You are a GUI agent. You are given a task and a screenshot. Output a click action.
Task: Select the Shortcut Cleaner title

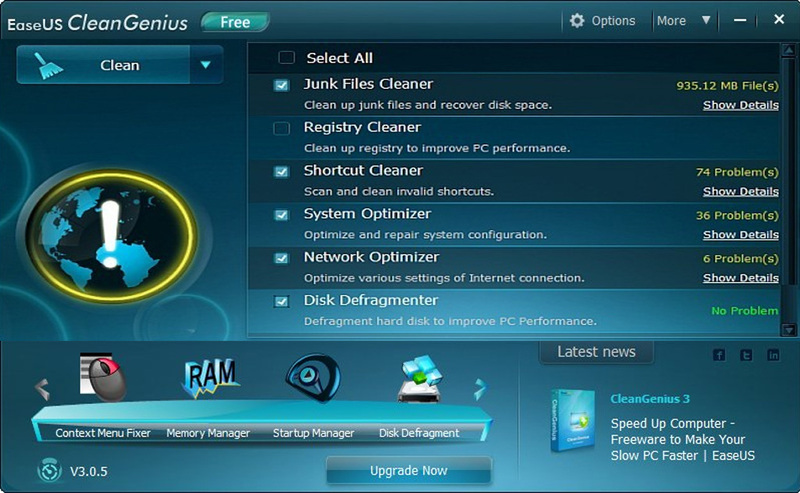363,170
